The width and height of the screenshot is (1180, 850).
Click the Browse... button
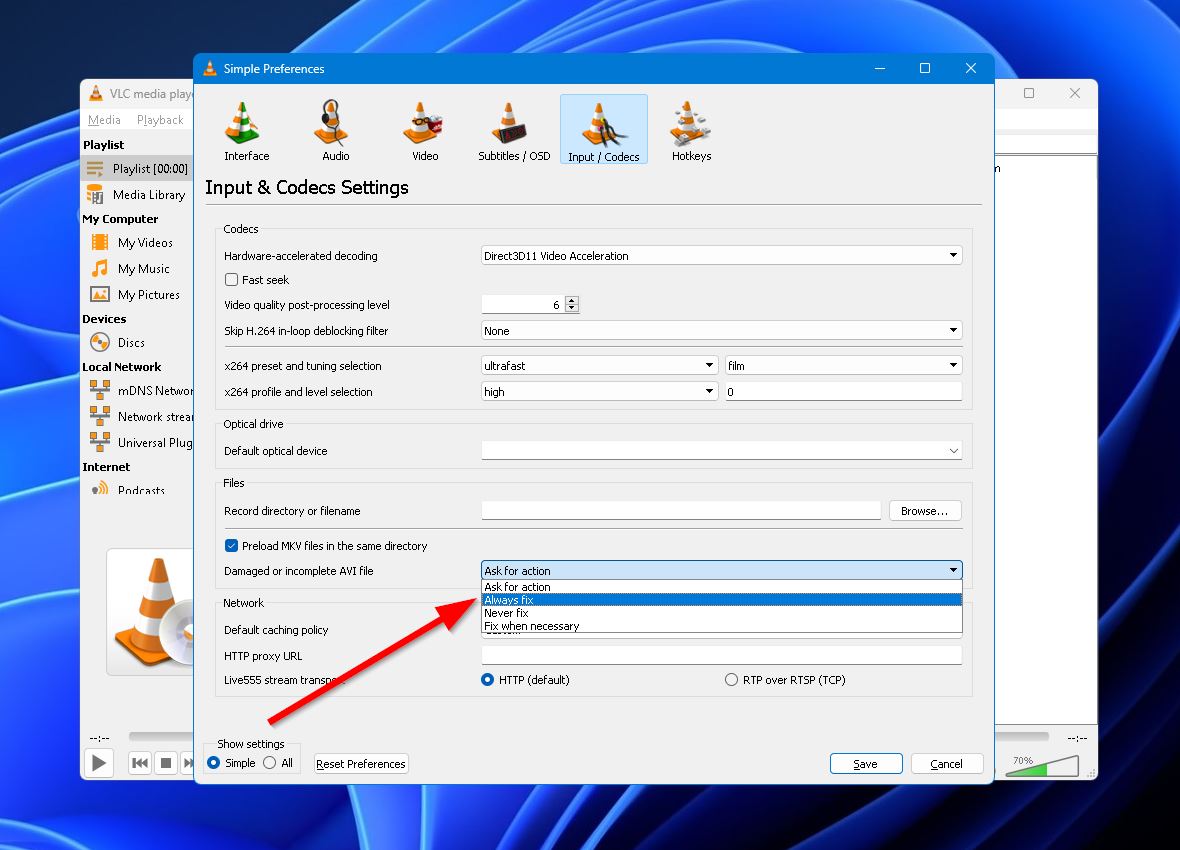point(925,510)
